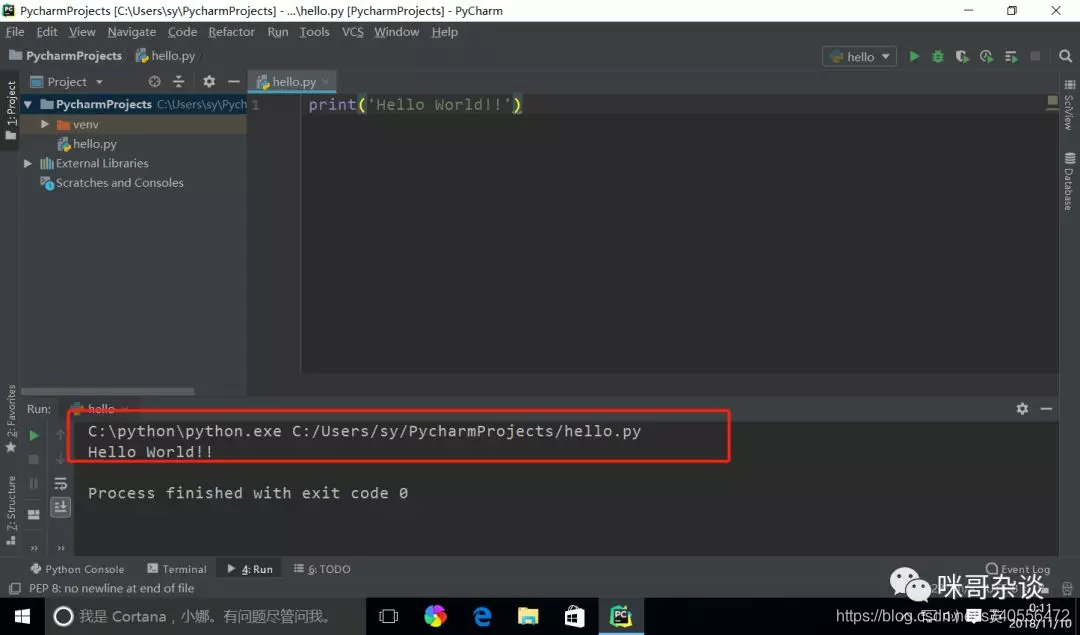Screen dimensions: 1080x635
Task: Click the down-arrow stack trace icon
Action: tap(60, 459)
